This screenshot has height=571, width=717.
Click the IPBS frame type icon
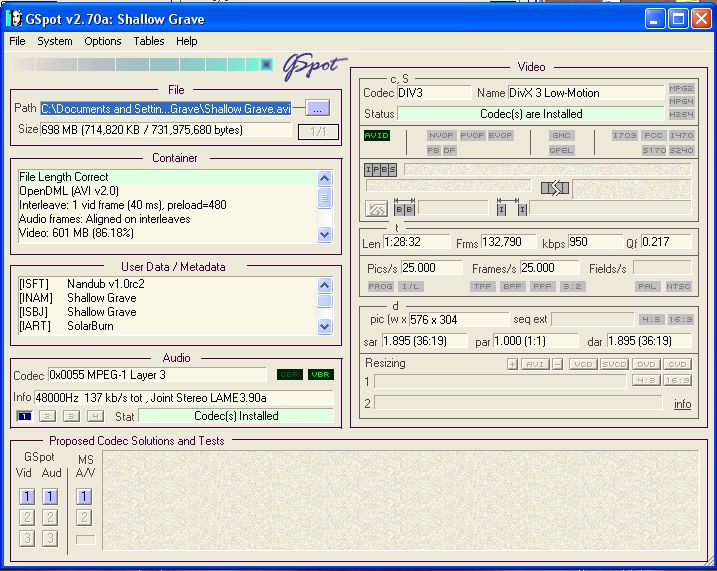tap(380, 170)
